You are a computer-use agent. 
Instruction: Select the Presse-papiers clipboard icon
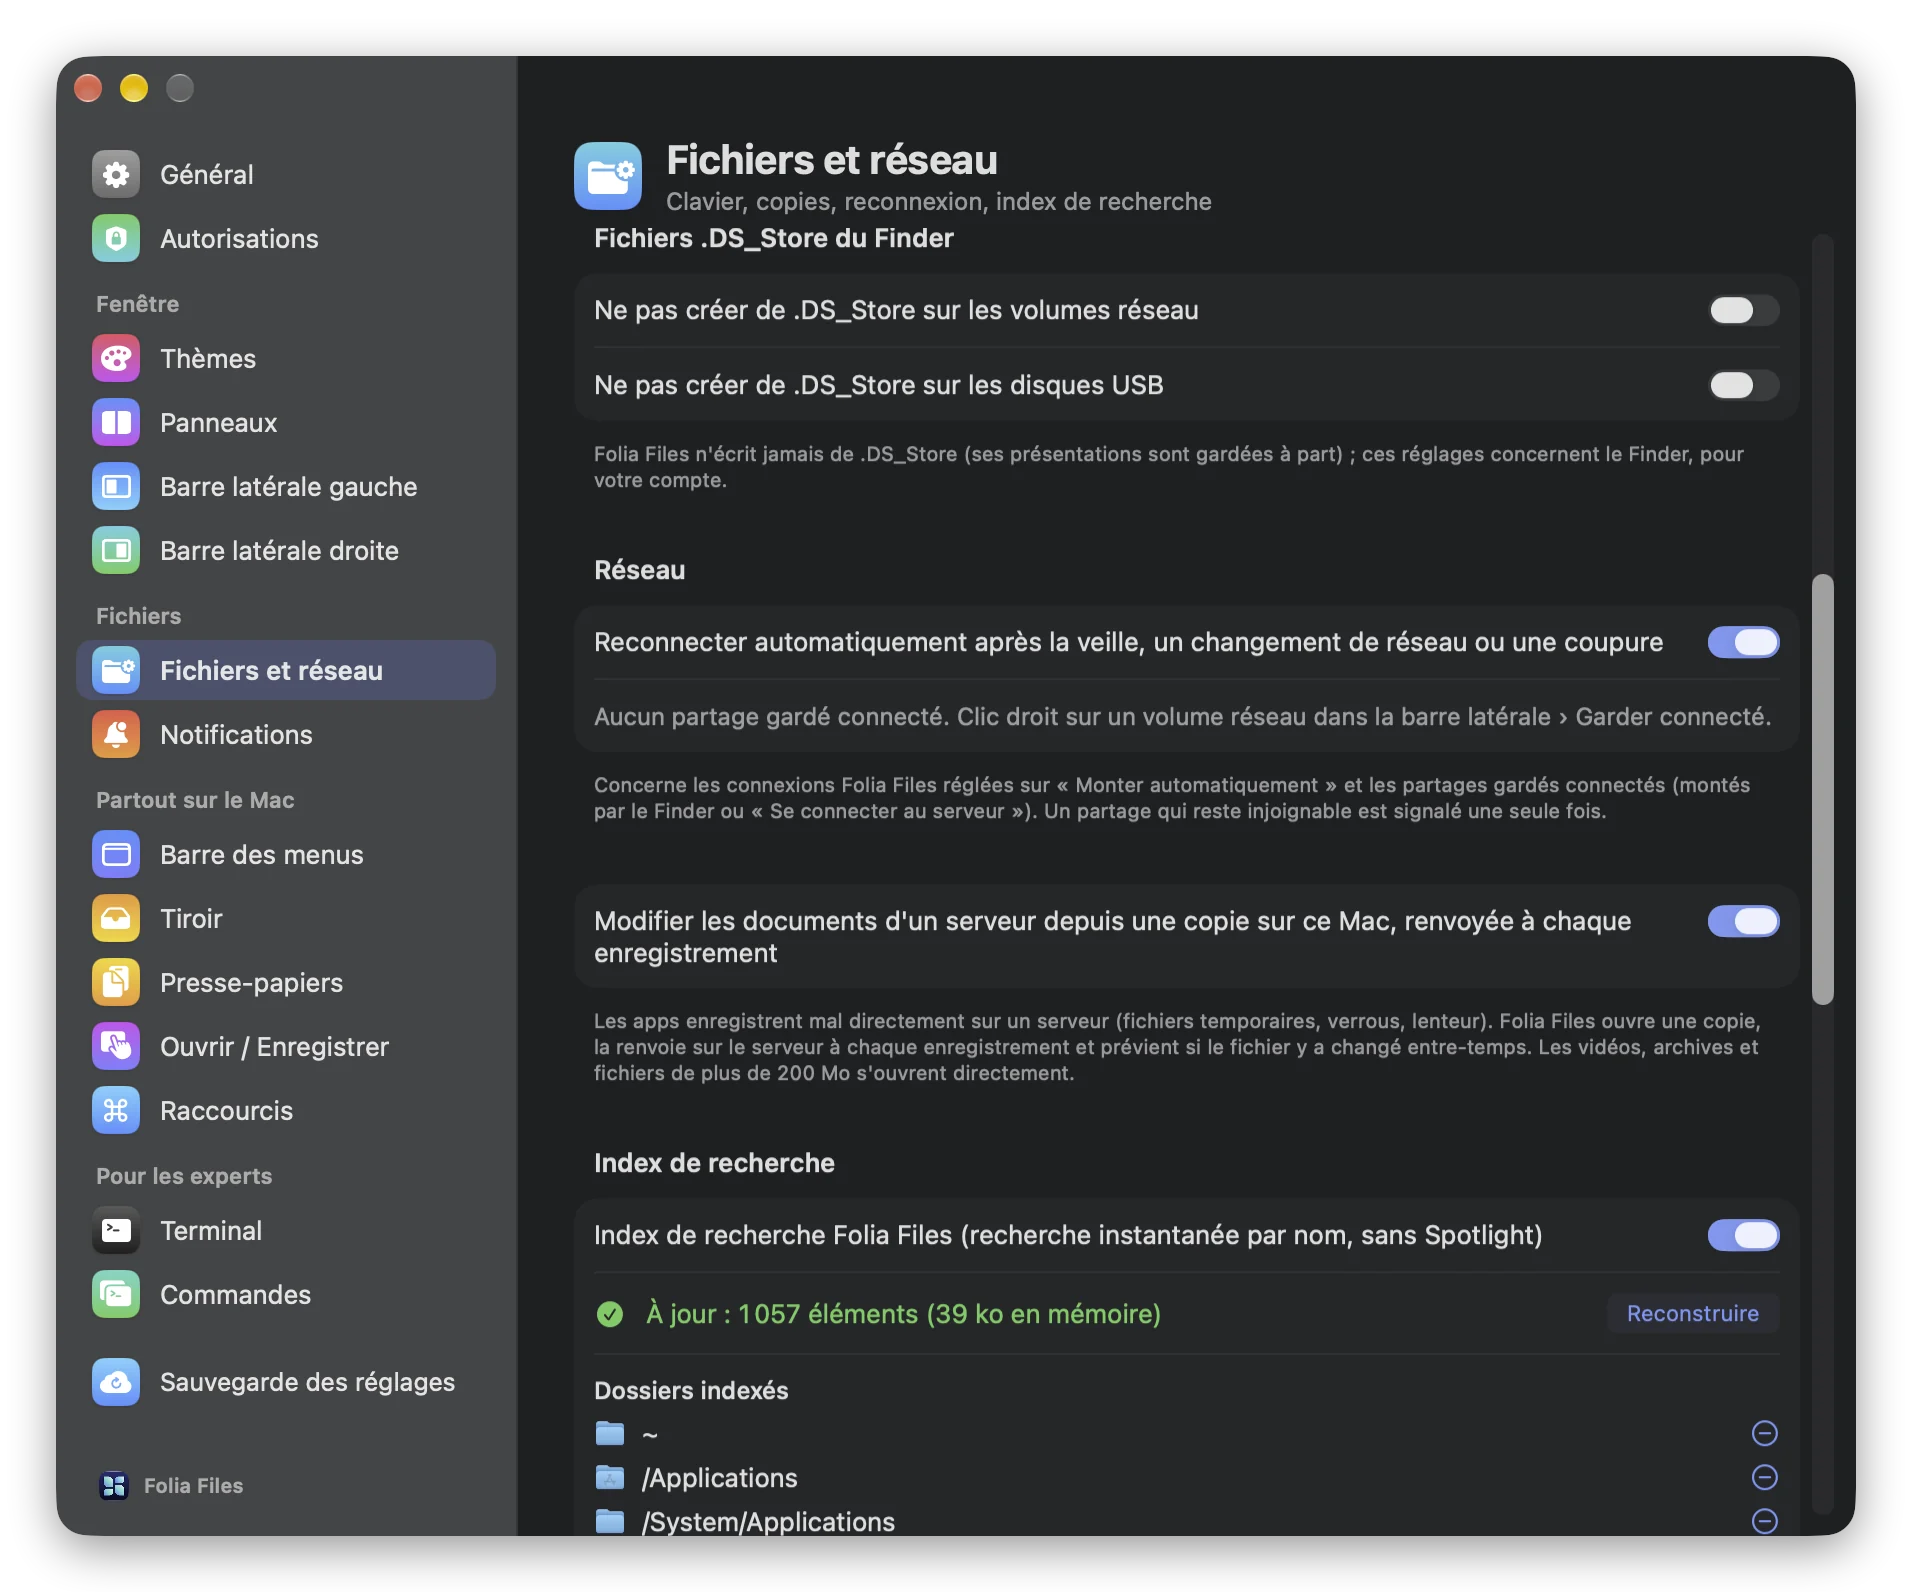tap(116, 983)
